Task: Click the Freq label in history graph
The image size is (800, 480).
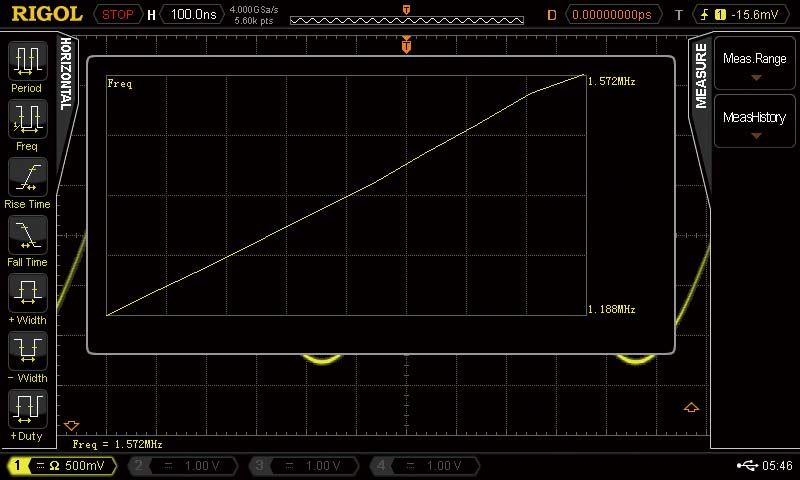Action: pos(120,84)
